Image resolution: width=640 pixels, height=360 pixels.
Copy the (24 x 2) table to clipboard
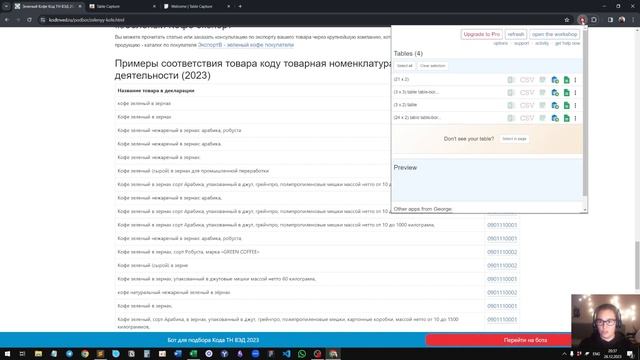pos(555,118)
